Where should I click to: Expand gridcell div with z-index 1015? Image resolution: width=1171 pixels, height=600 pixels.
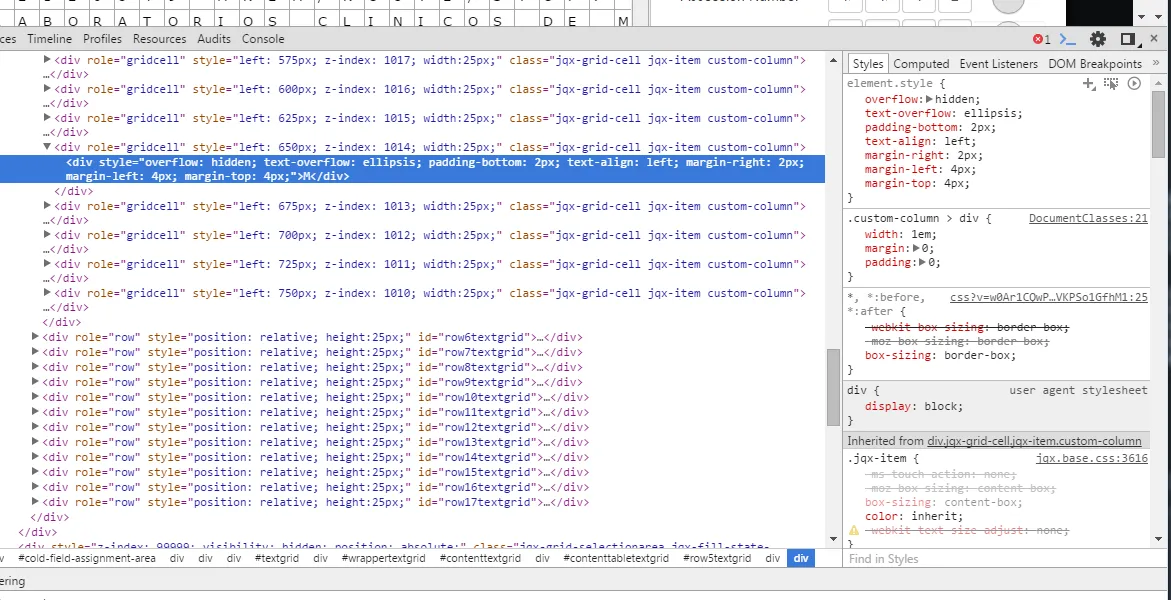click(47, 117)
